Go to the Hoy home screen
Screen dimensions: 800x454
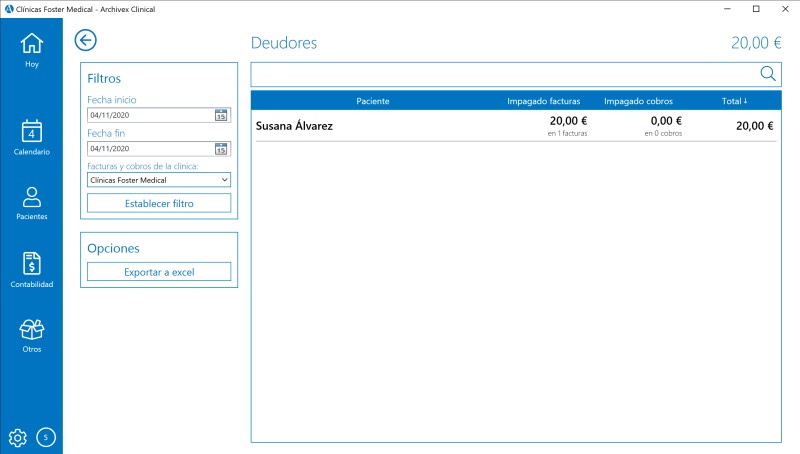(x=31, y=50)
